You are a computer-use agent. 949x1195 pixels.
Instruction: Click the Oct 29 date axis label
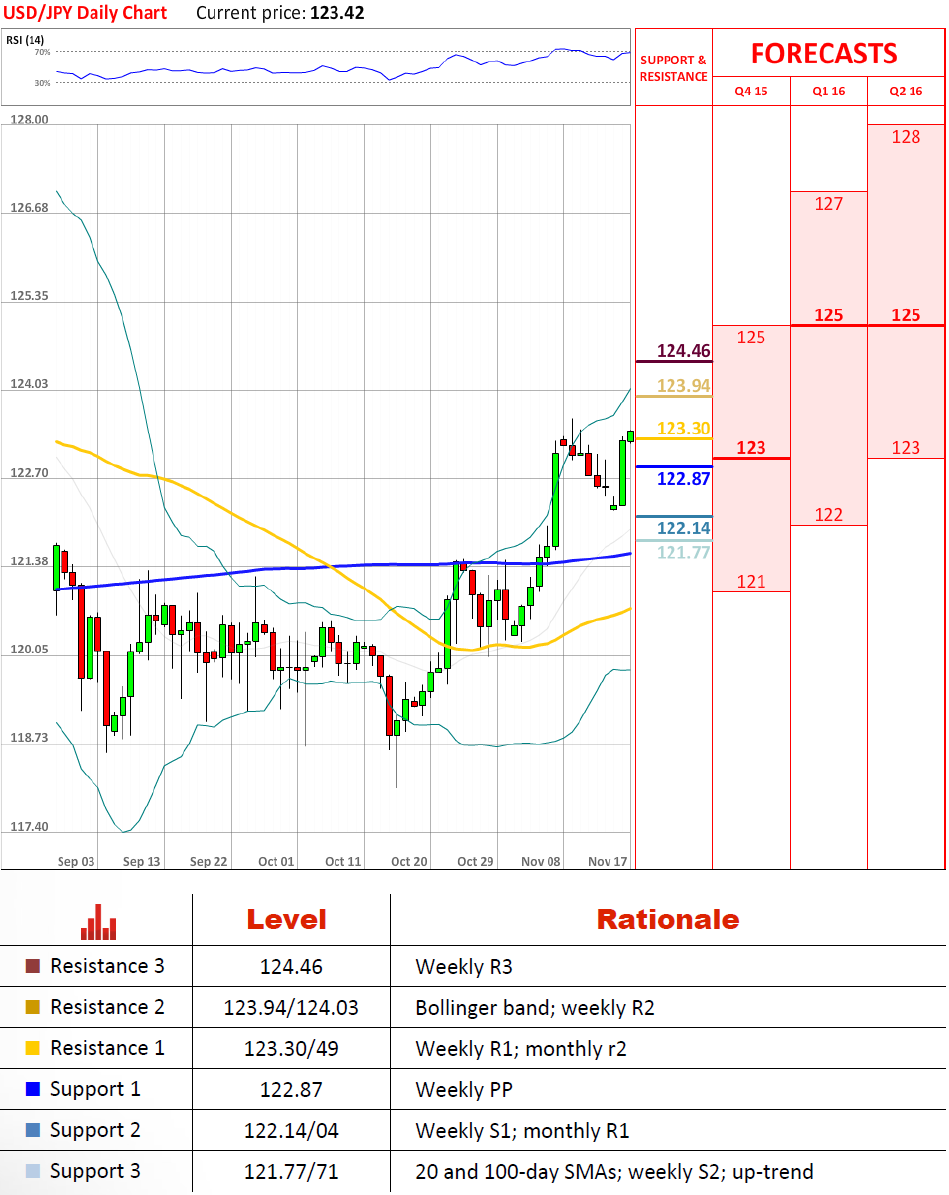[476, 861]
